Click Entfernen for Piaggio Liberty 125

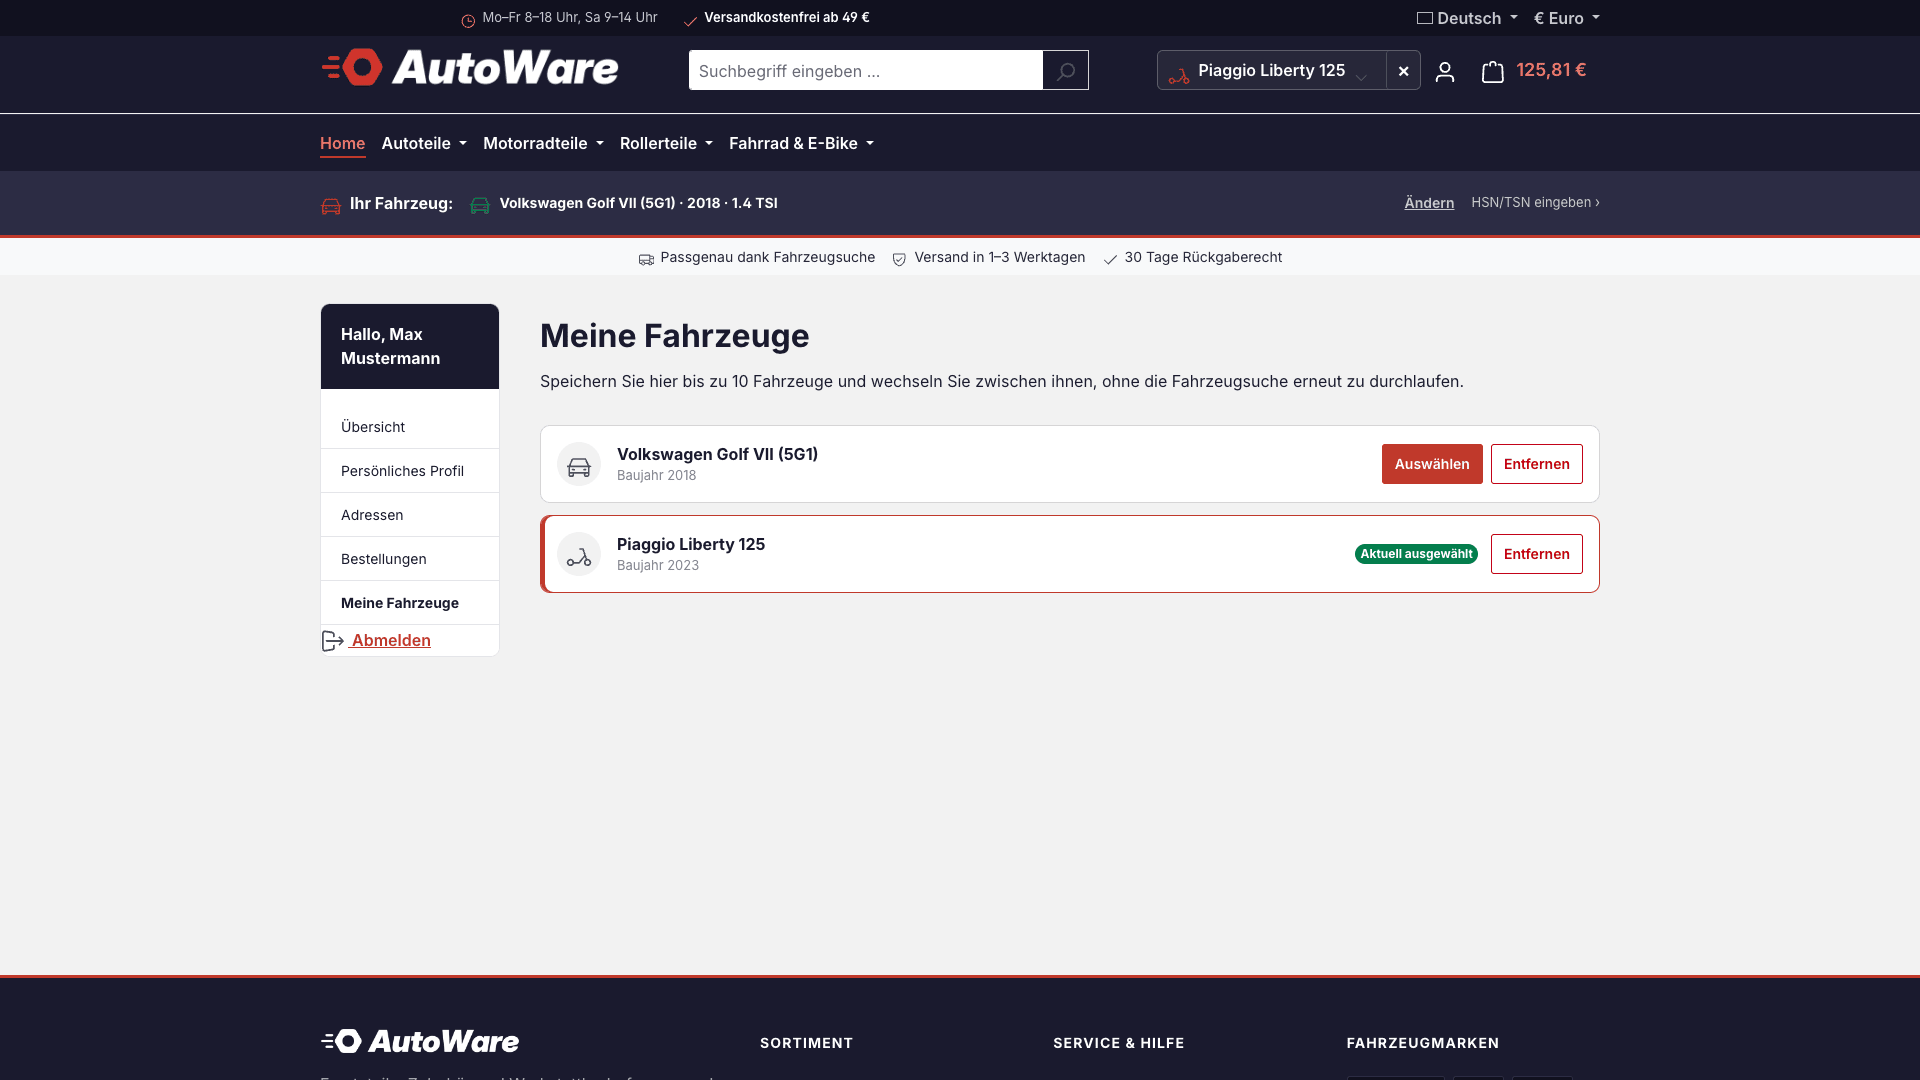1536,554
